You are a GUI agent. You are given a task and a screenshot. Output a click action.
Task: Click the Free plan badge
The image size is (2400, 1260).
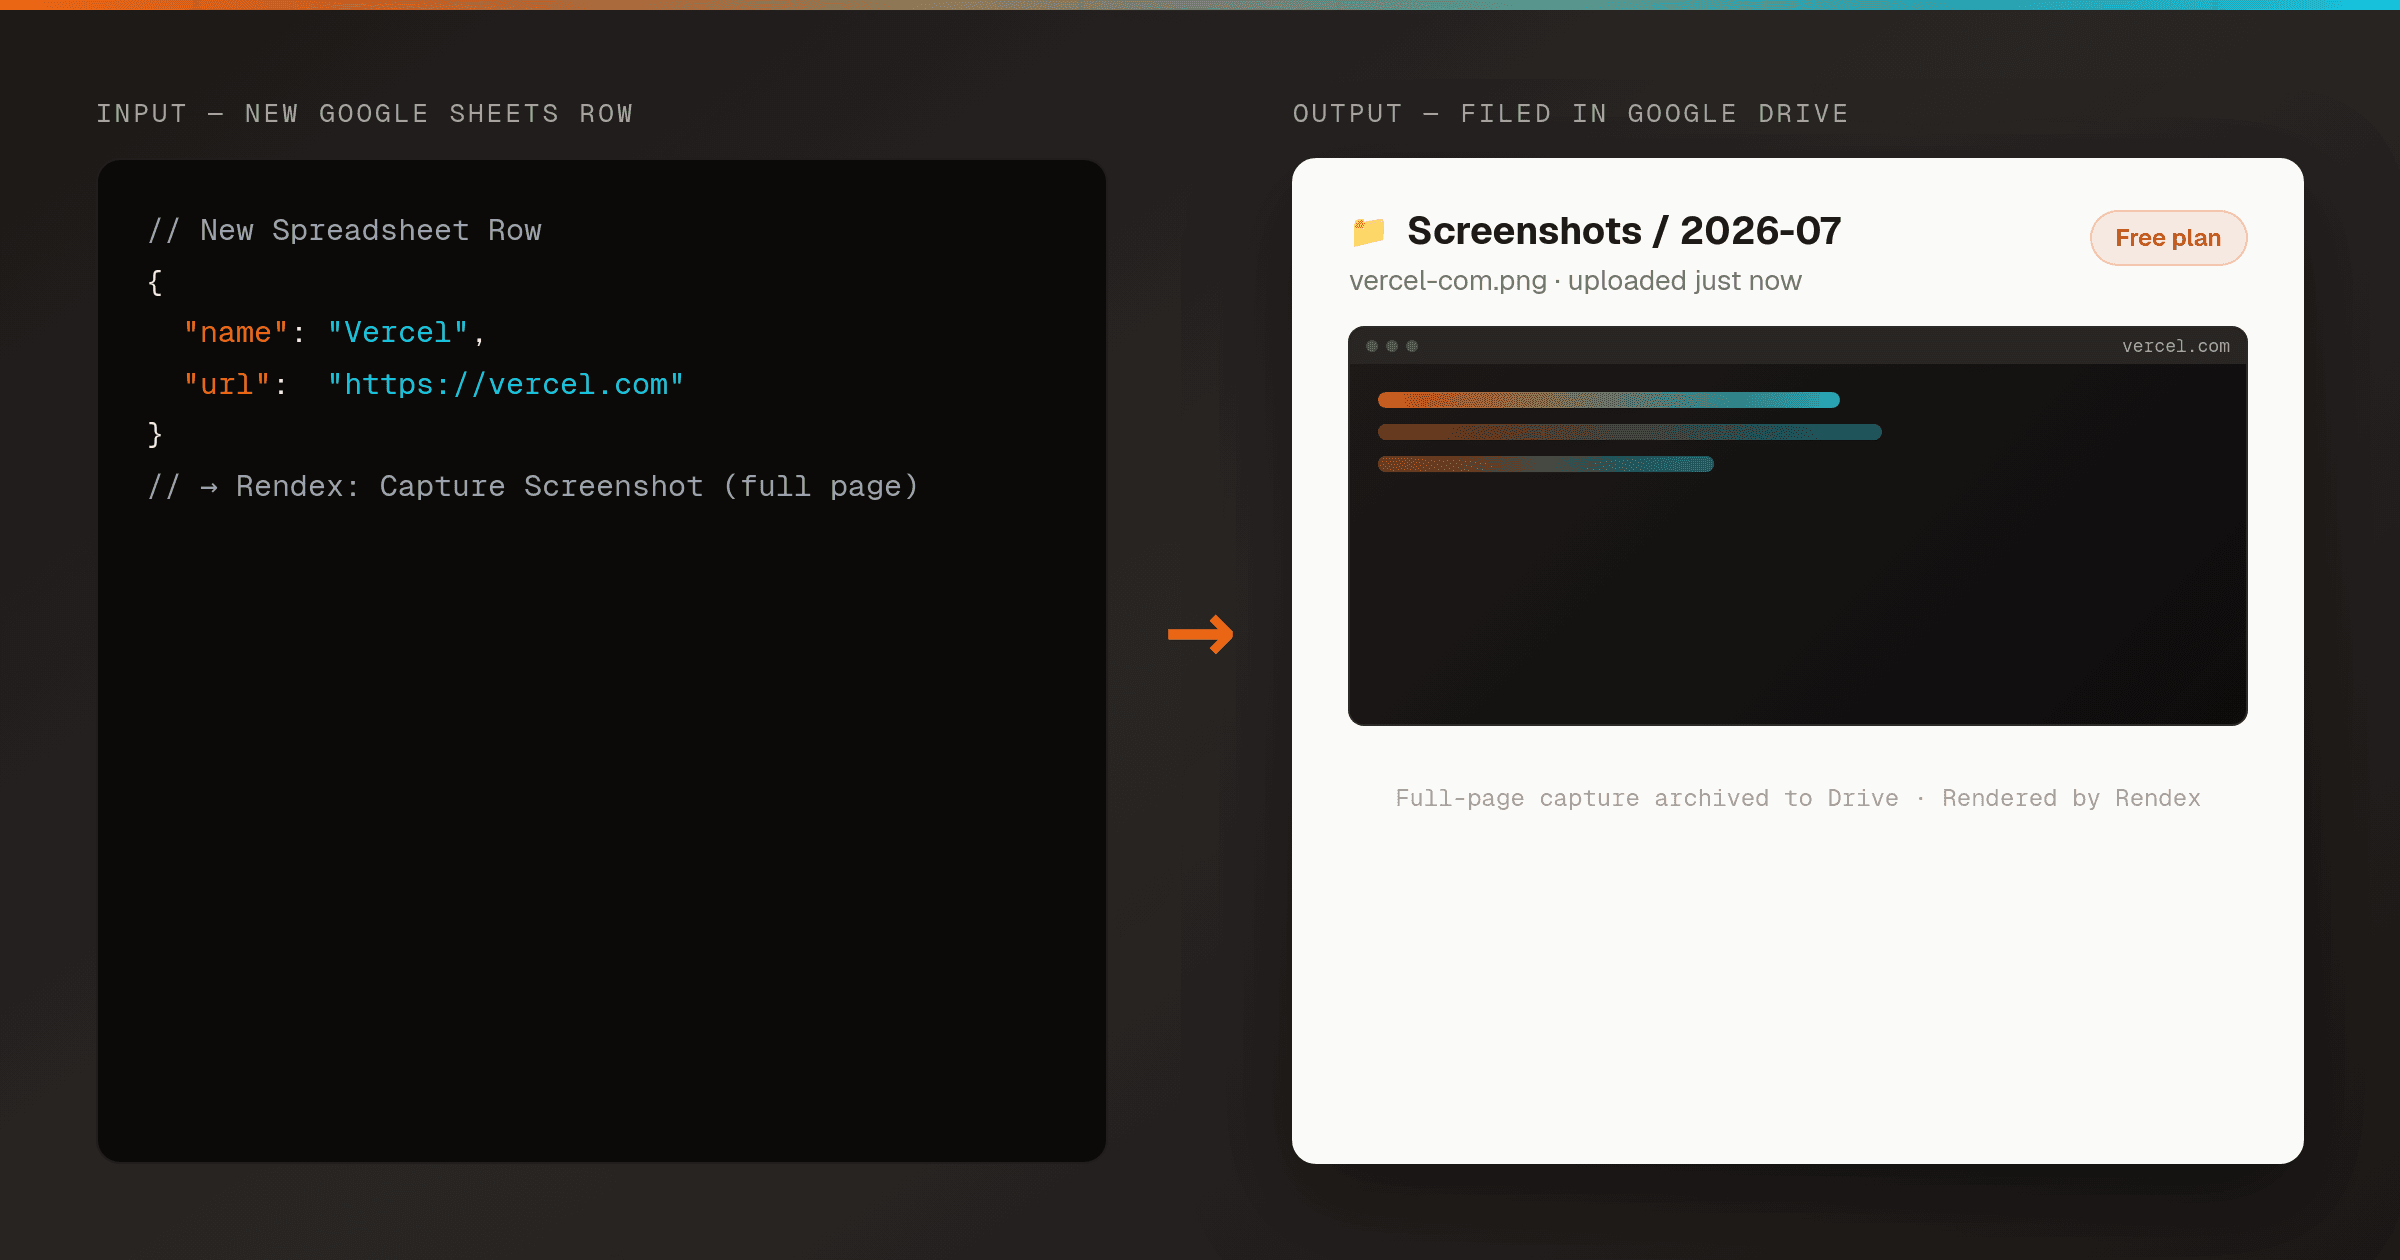coord(2168,238)
